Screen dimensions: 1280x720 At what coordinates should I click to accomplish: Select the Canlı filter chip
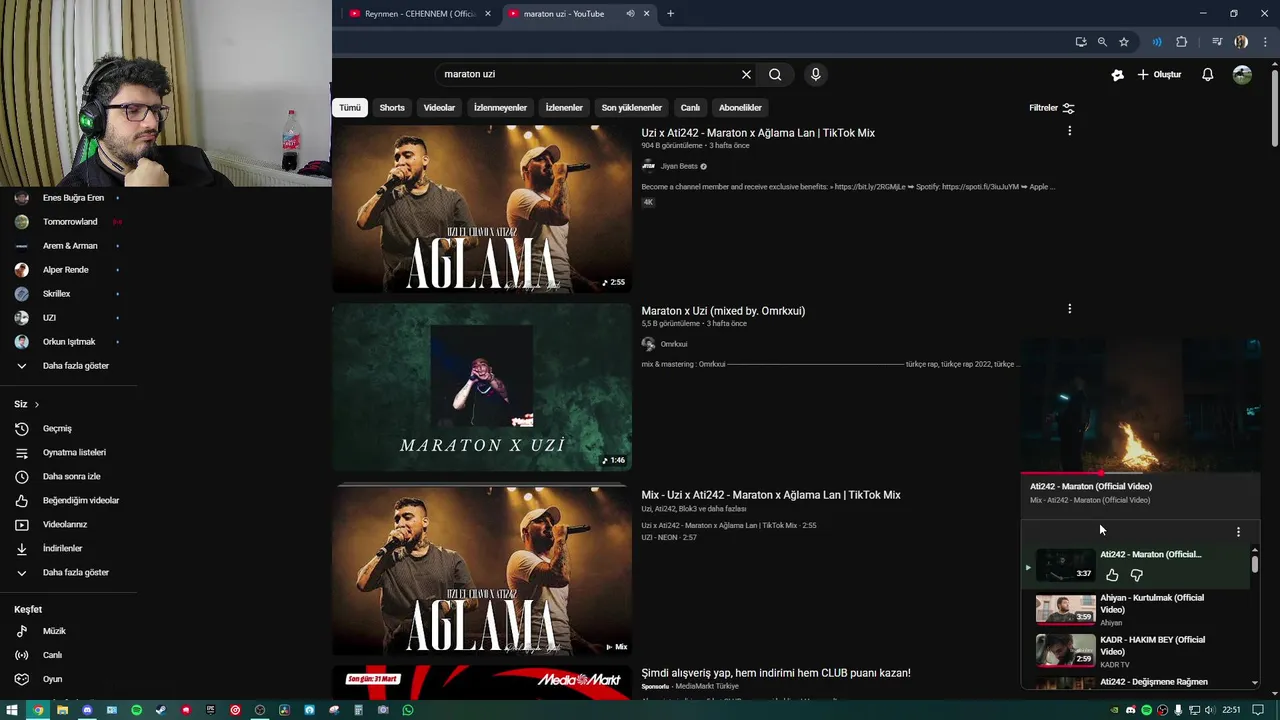690,108
